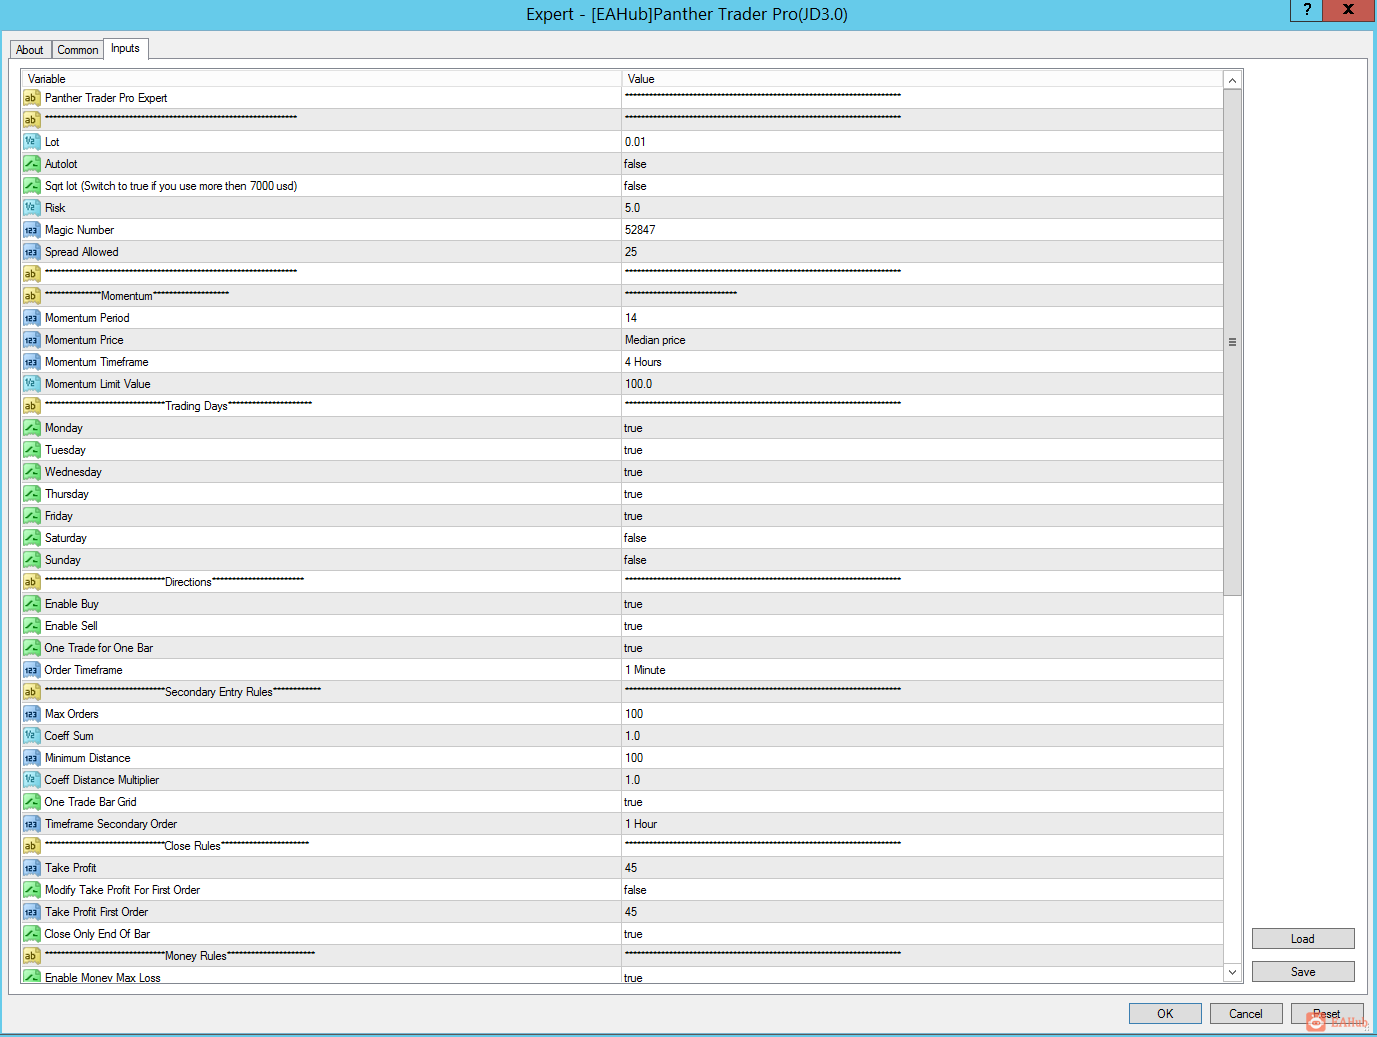Click the integer icon beside Spread Allowed

point(31,252)
